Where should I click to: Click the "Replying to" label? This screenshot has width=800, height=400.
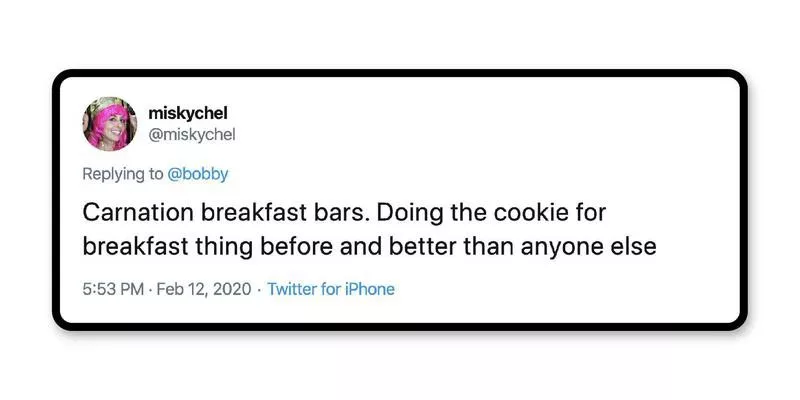coord(123,174)
